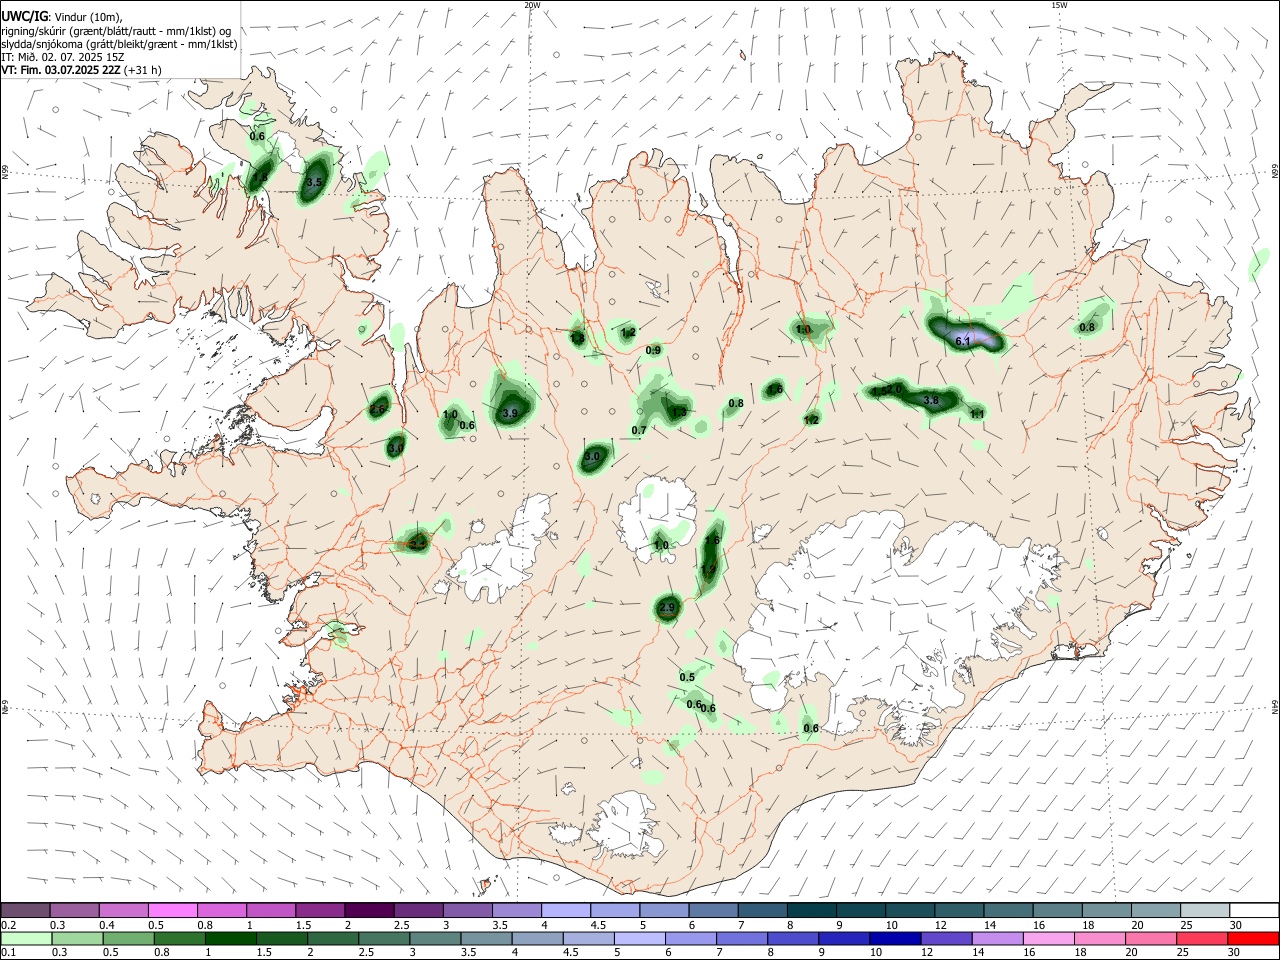Click the 'rigning/skúrir' legend description line
This screenshot has height=960, width=1280.
[116, 30]
